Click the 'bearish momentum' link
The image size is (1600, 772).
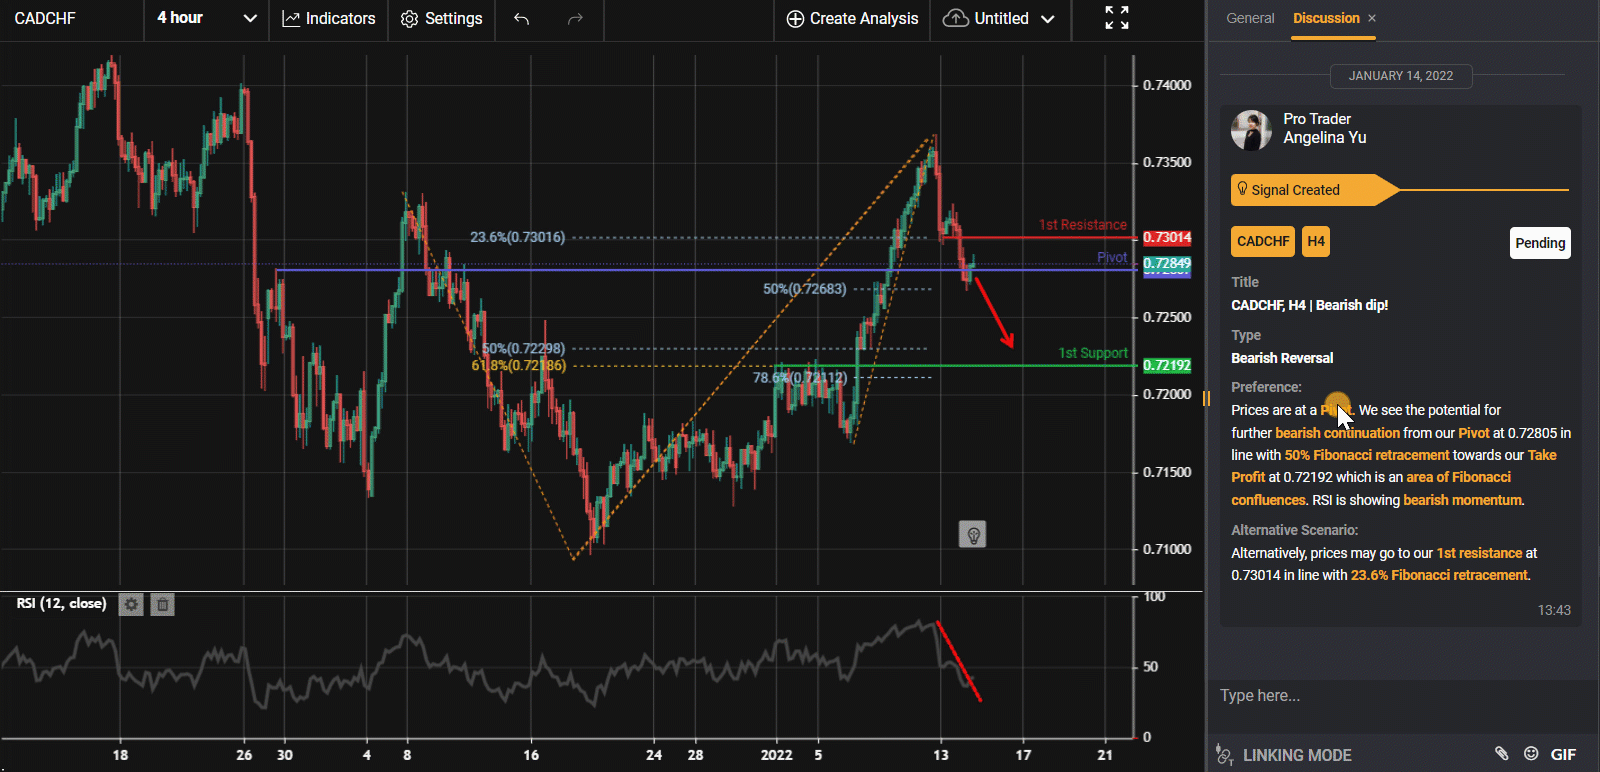pos(1463,500)
